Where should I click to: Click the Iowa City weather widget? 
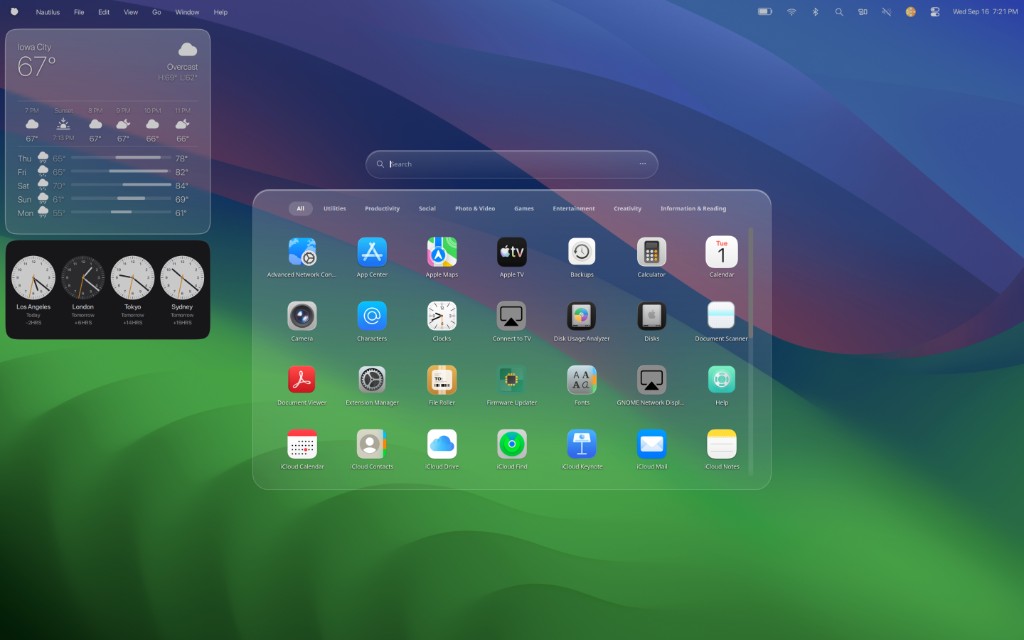coord(108,131)
